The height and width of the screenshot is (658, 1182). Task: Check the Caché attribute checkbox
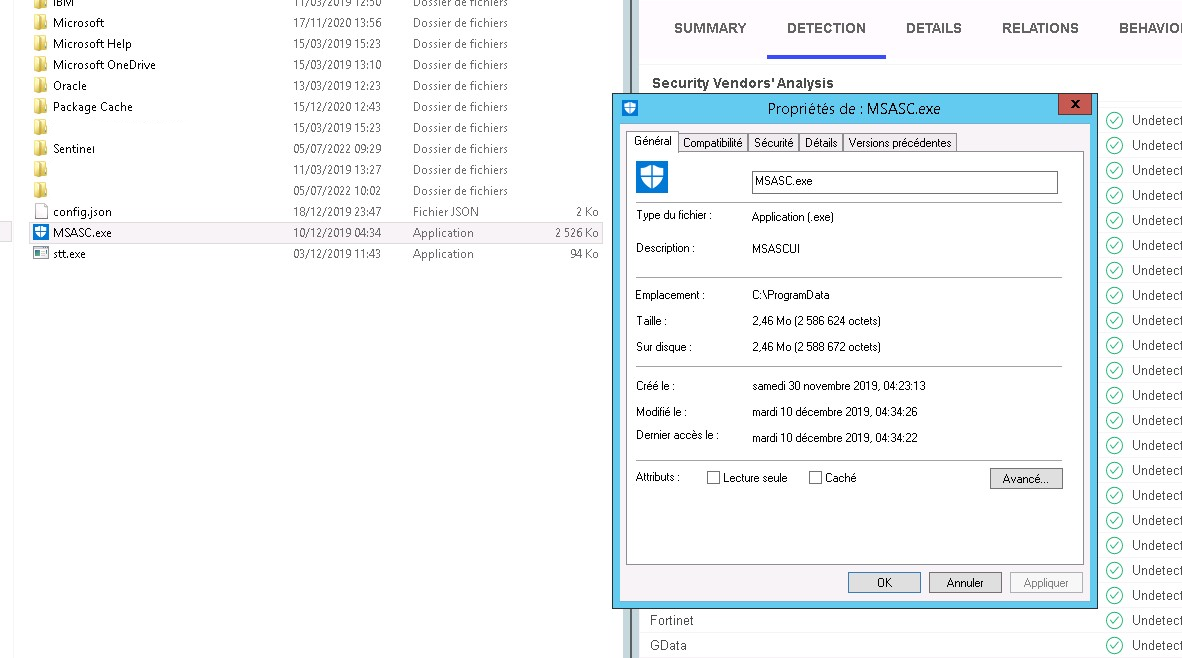click(x=814, y=478)
